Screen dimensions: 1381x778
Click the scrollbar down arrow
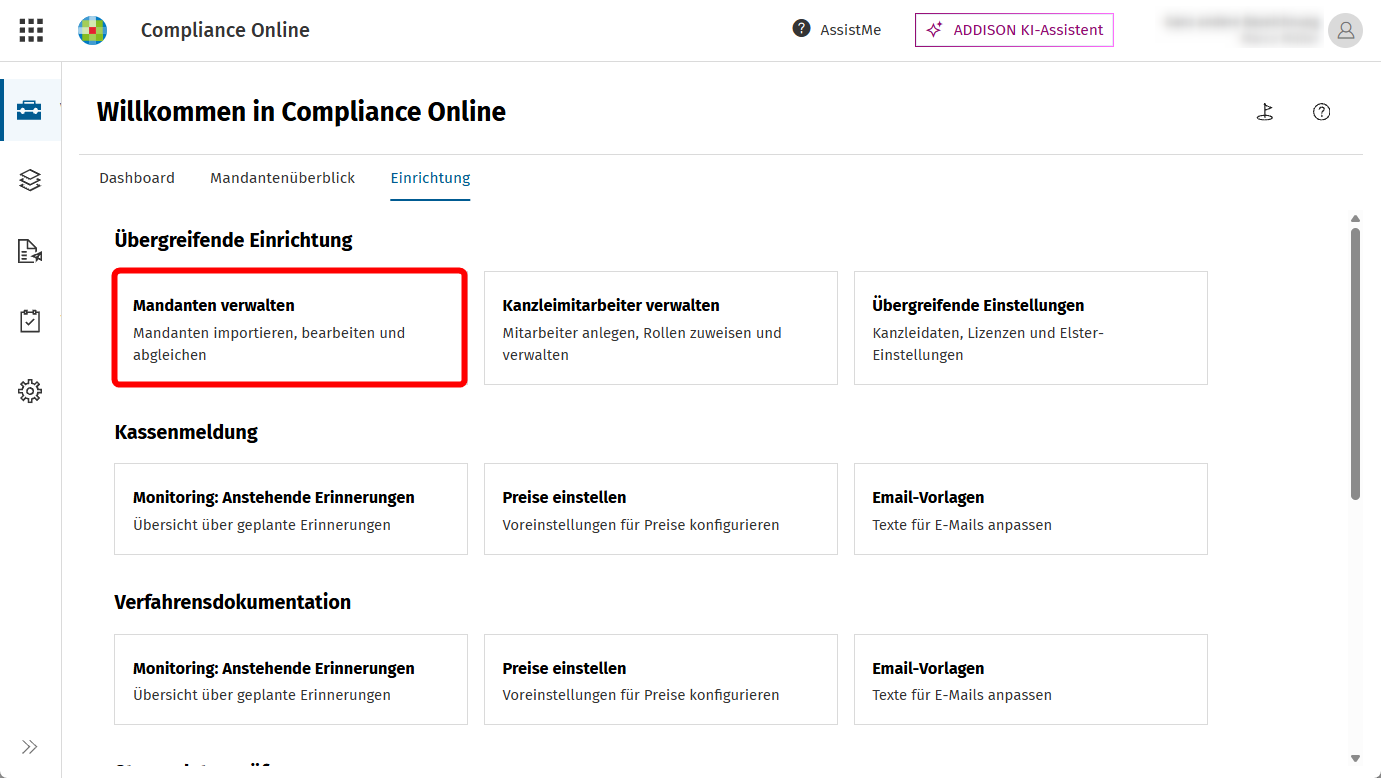[1355, 759]
